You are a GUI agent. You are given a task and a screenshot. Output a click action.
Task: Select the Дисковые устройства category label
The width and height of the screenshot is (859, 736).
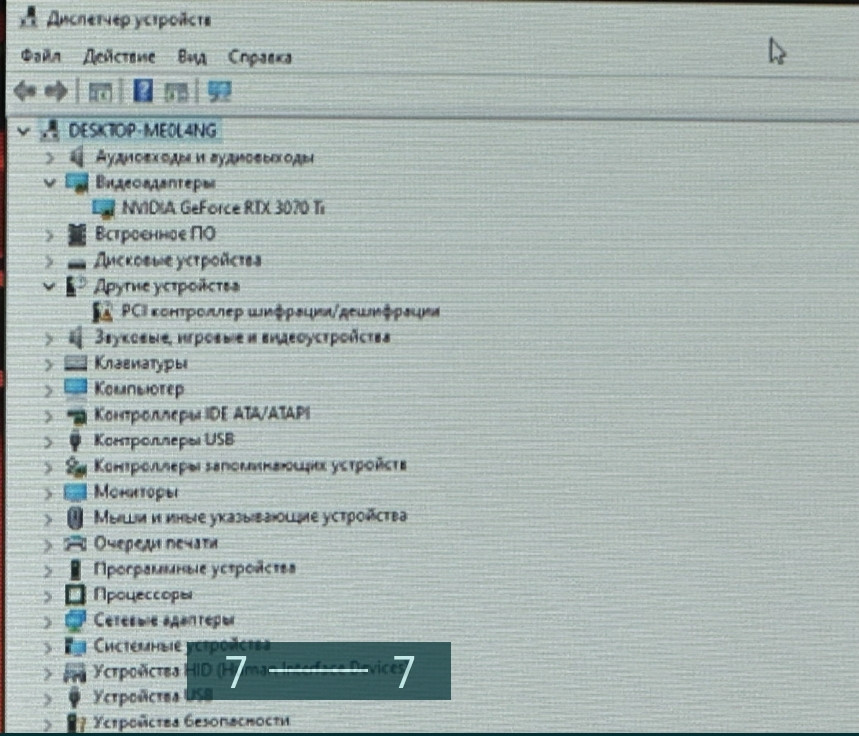coord(177,260)
